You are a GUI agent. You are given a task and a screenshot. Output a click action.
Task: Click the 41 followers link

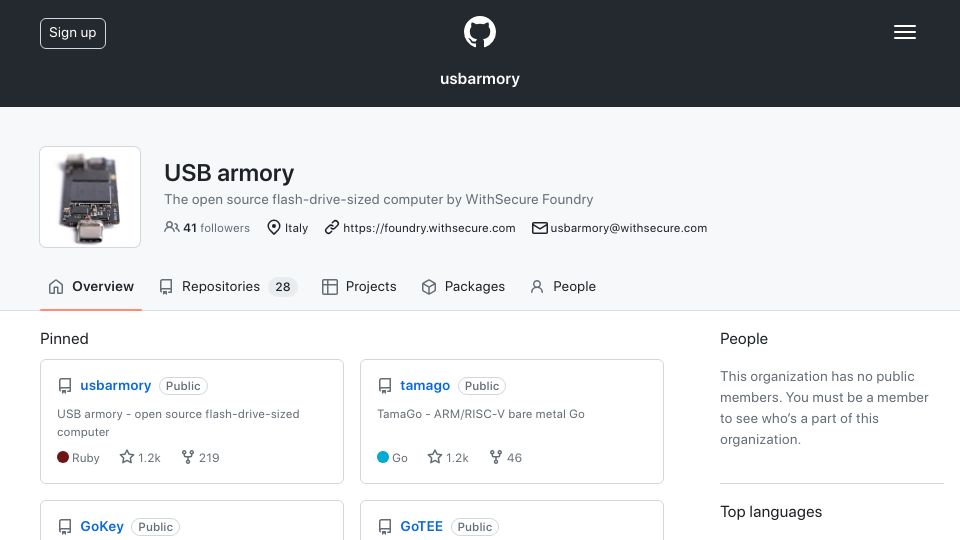207,228
